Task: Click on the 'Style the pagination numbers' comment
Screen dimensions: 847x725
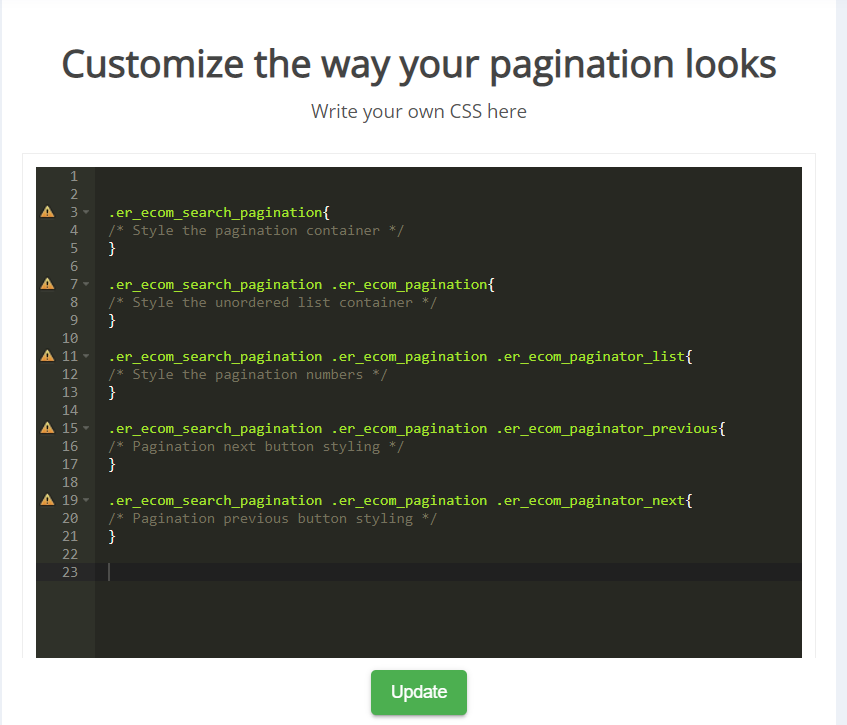Action: coord(248,375)
